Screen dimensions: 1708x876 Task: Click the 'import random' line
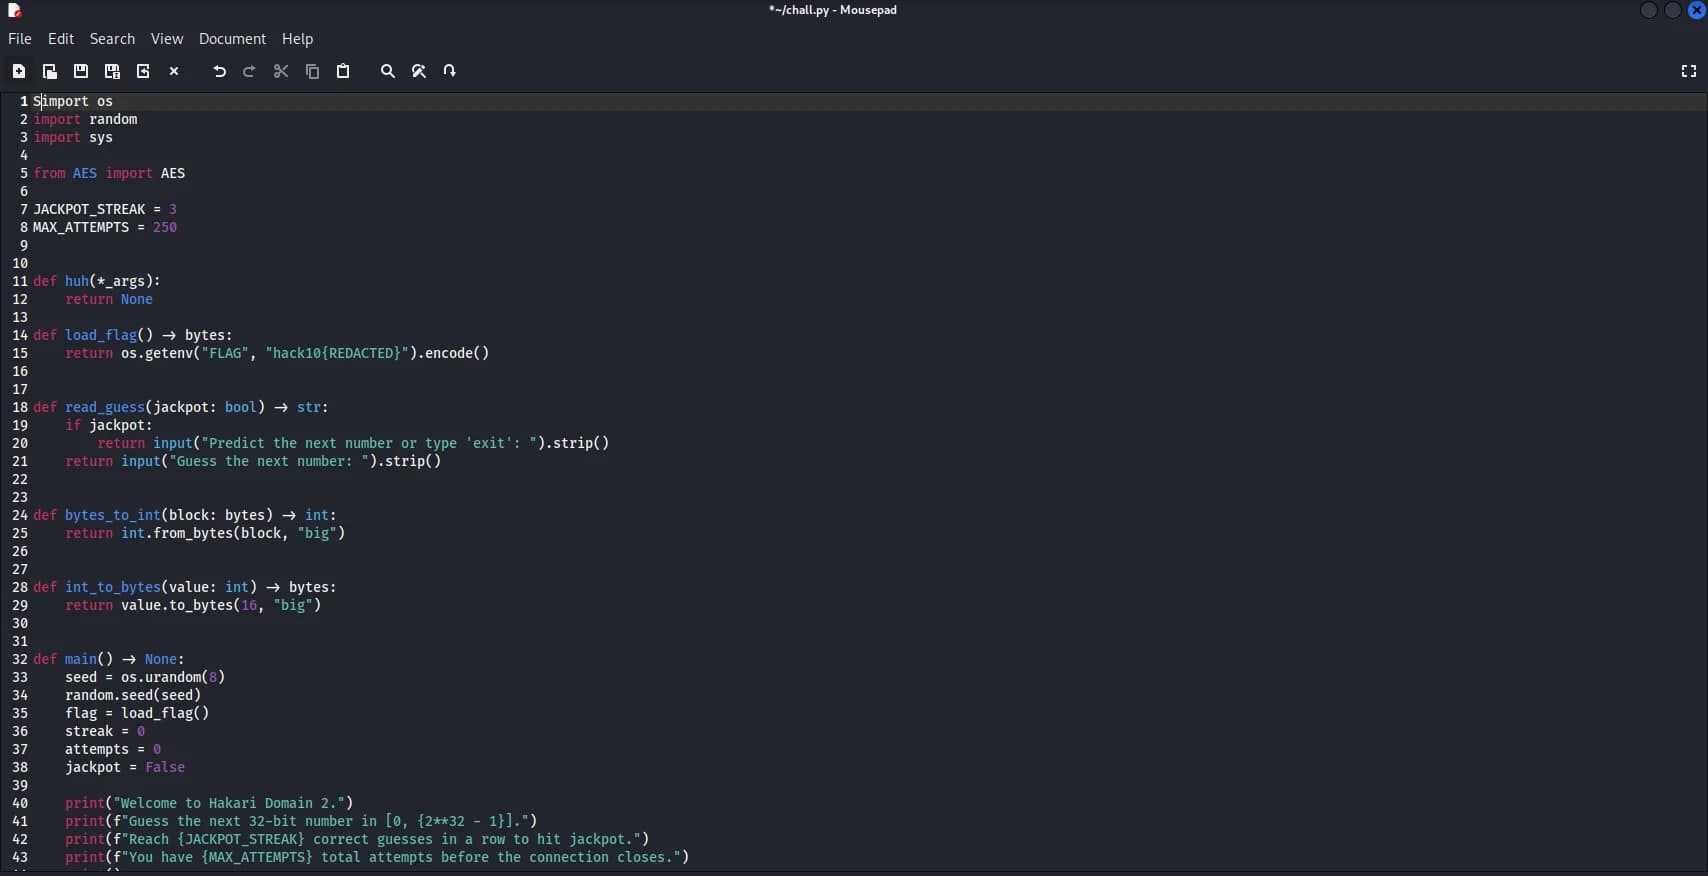tap(85, 119)
